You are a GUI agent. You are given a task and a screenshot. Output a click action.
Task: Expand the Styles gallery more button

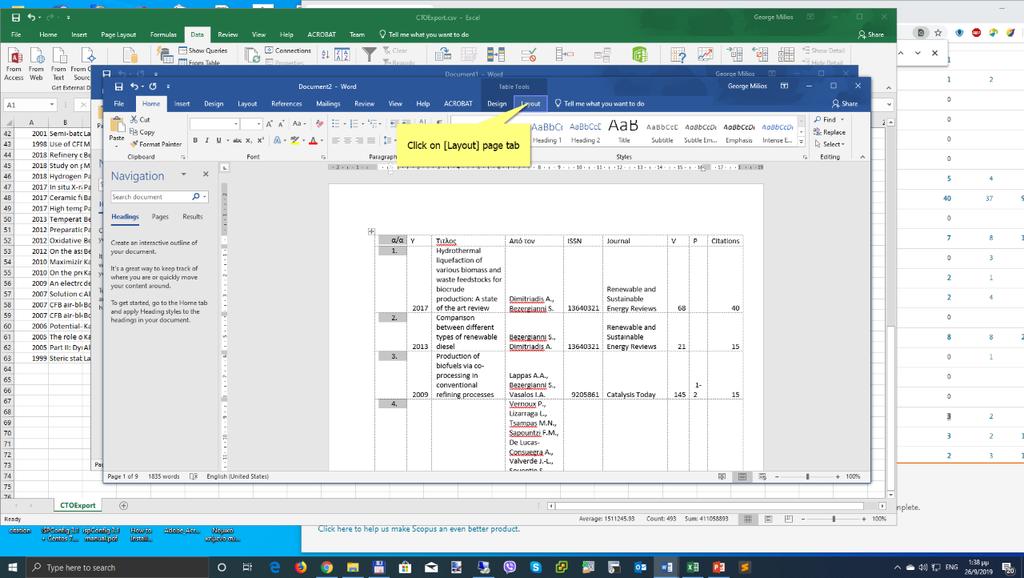coord(801,141)
